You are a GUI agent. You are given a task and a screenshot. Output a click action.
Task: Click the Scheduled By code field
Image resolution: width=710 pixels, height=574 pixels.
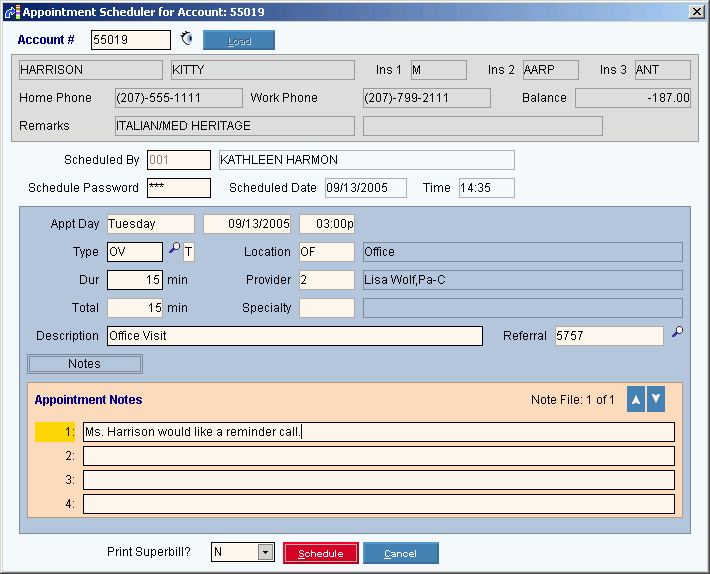pos(179,160)
